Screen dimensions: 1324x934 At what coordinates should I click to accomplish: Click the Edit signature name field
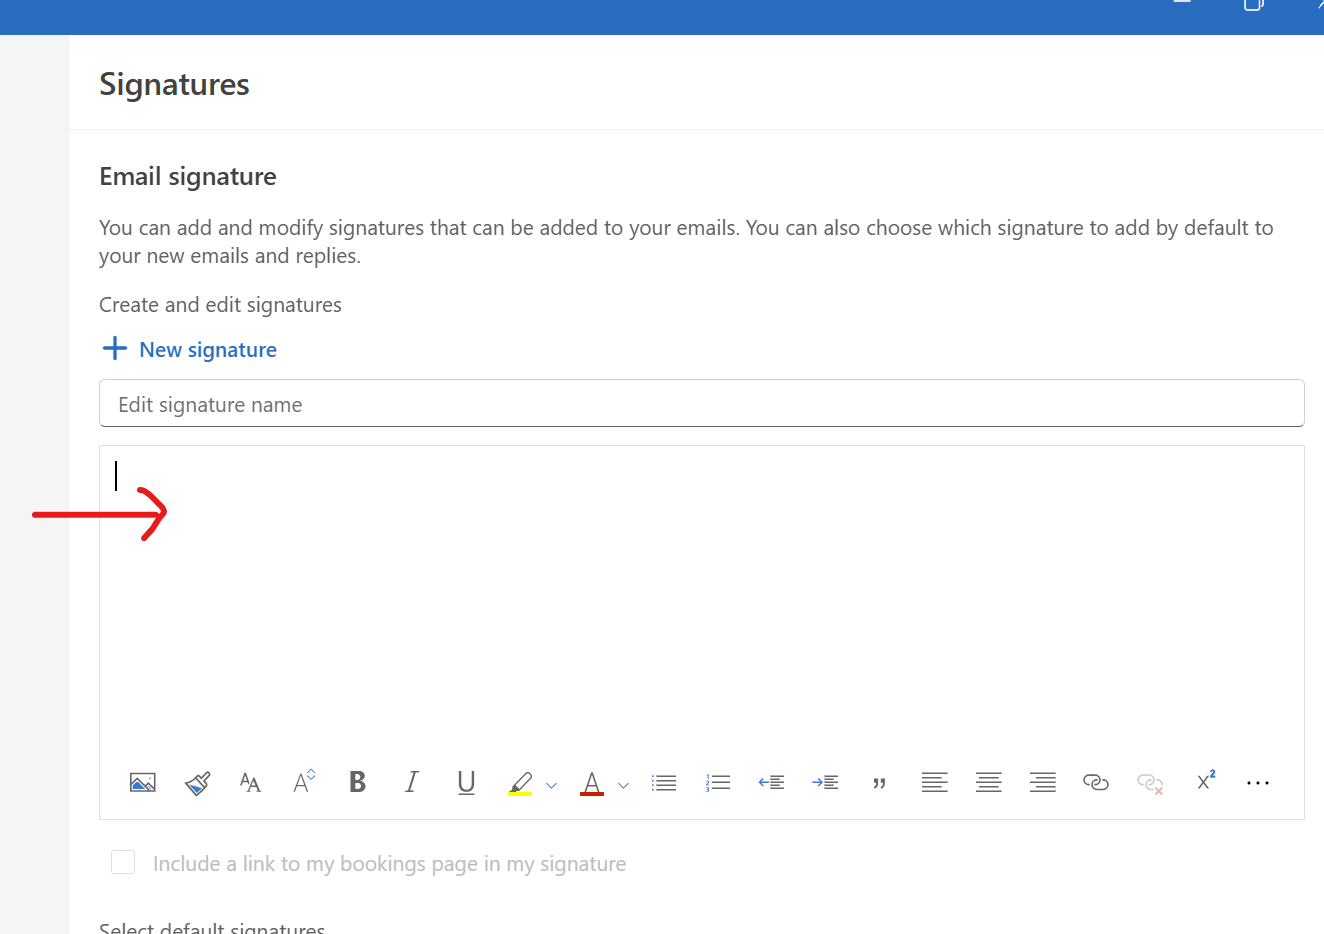[701, 404]
